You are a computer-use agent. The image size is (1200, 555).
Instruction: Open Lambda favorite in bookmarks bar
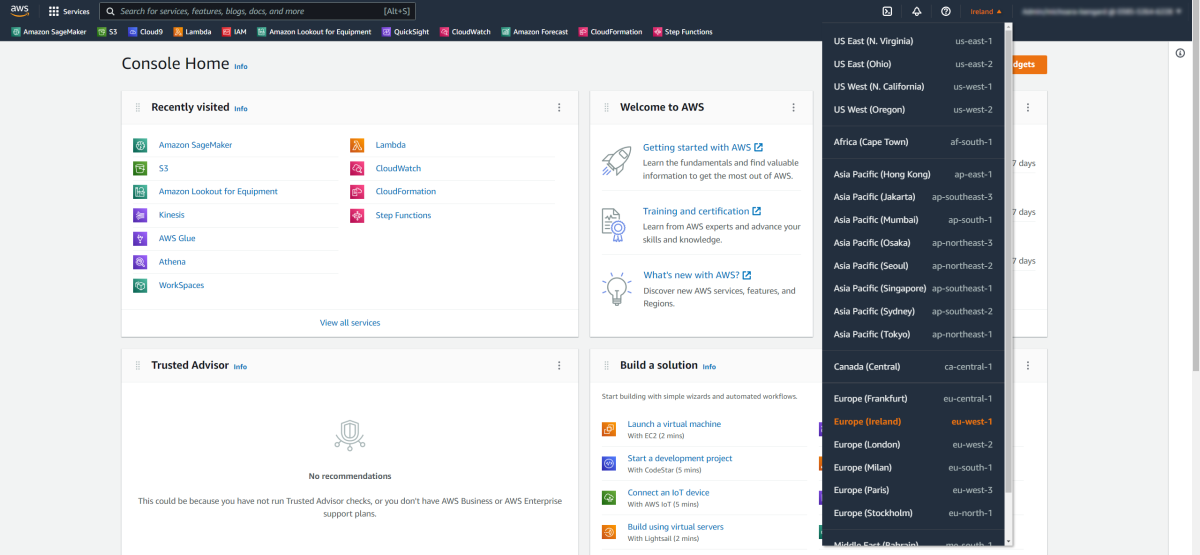tap(192, 32)
